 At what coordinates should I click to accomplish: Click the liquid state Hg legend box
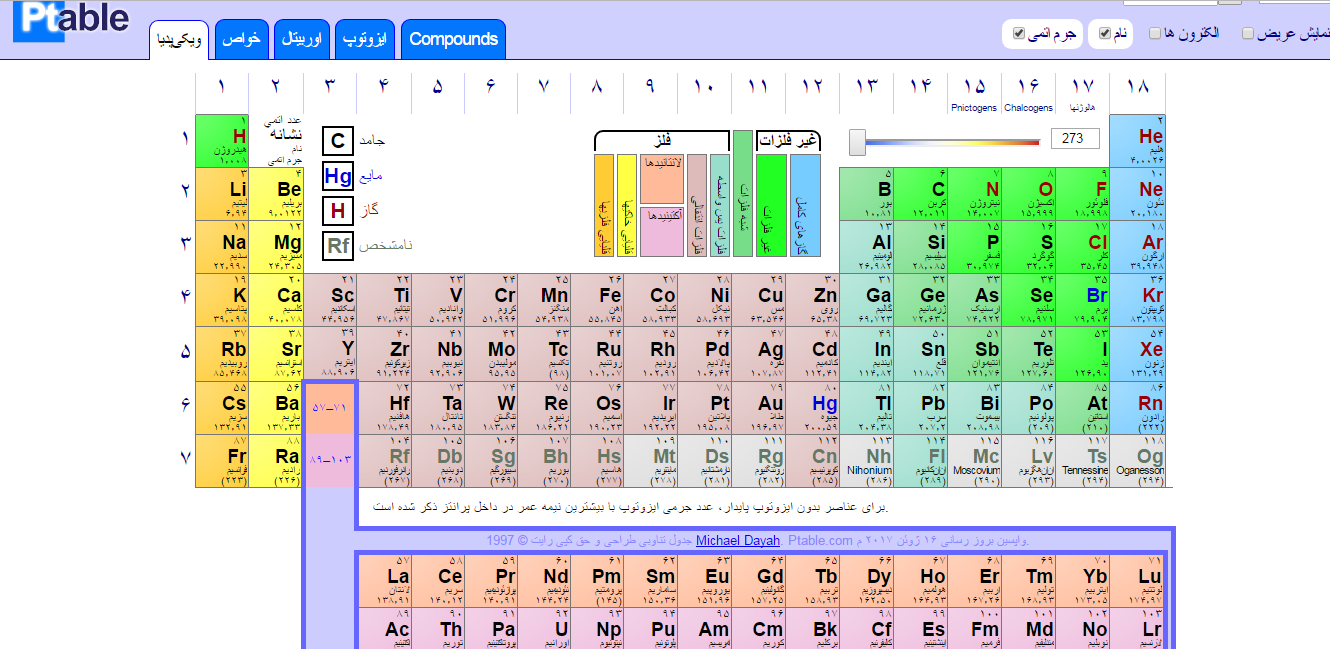pyautogui.click(x=338, y=176)
